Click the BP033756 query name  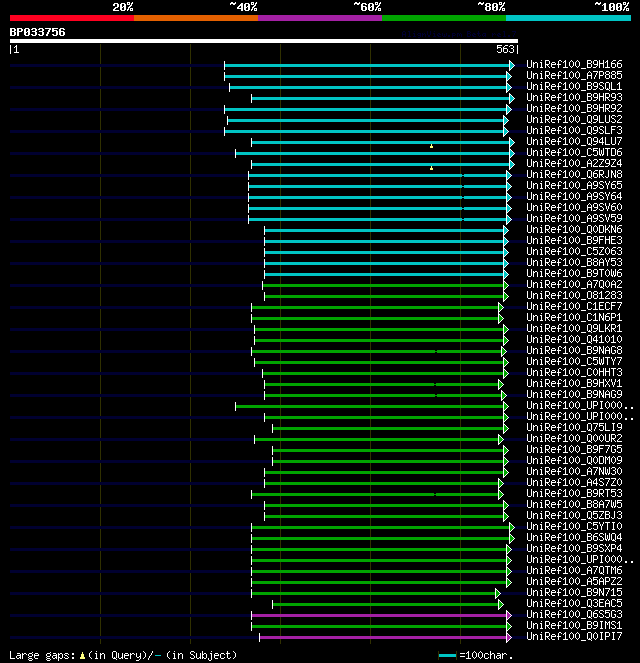(37, 32)
